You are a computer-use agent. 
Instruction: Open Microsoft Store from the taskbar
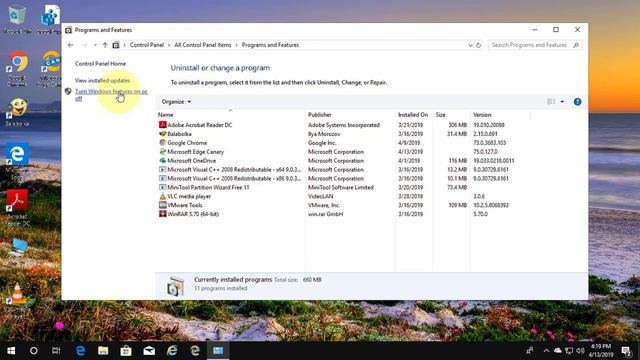(126, 351)
